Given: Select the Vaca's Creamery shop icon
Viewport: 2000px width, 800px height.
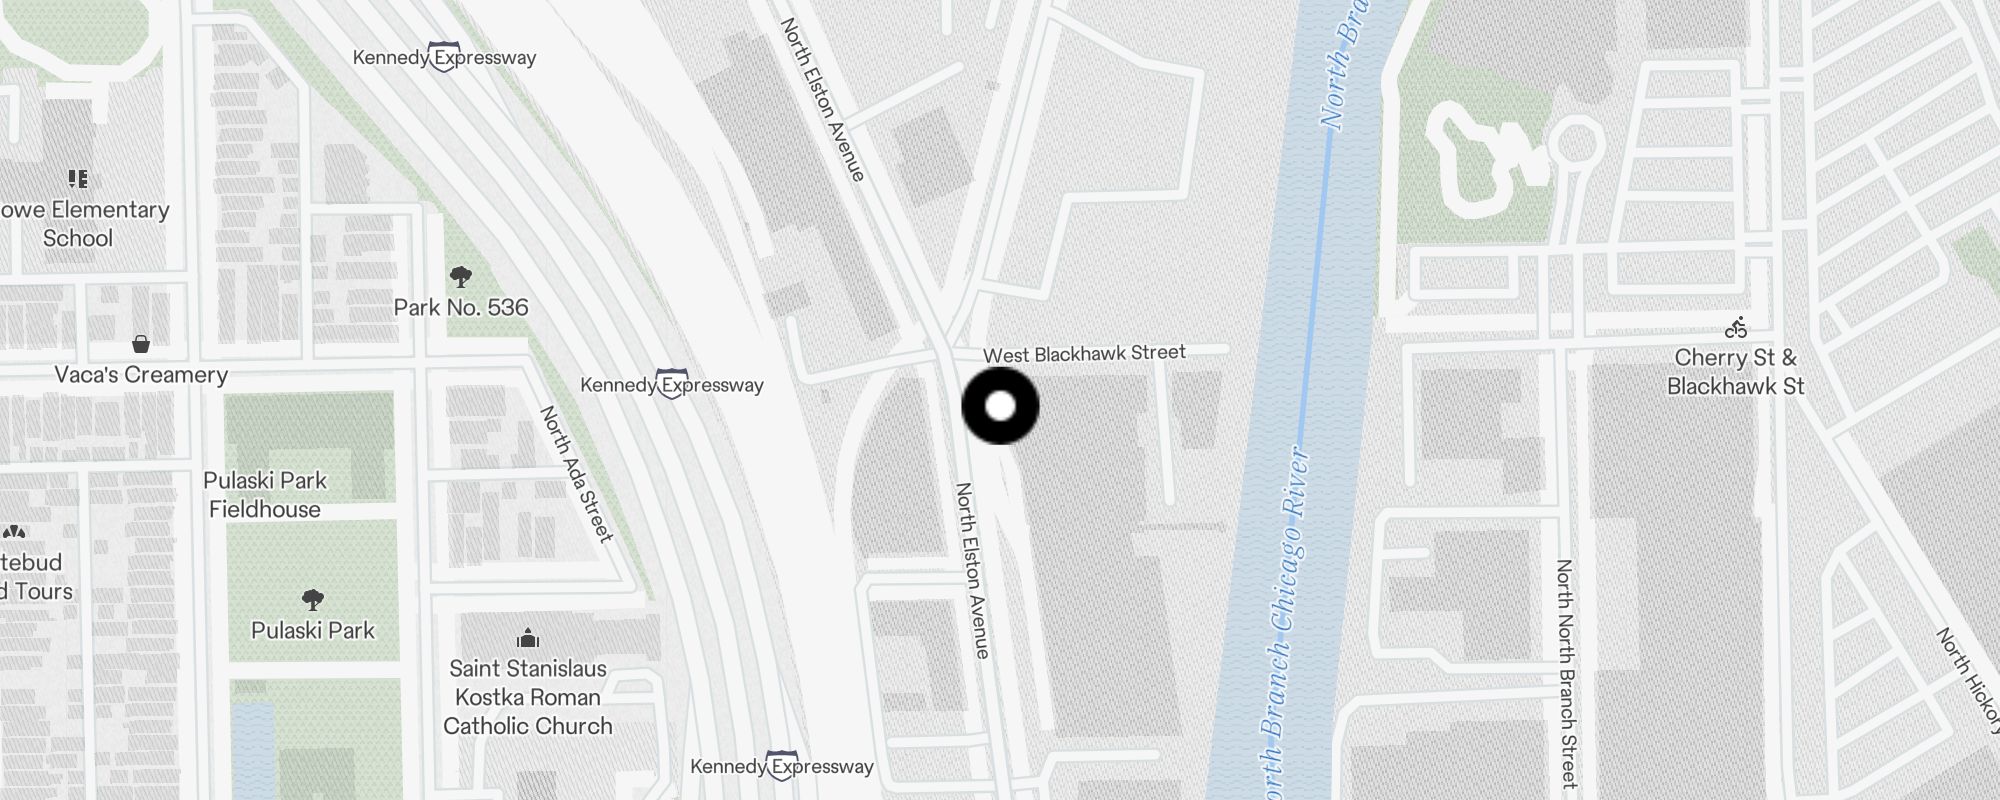Looking at the screenshot, I should tap(141, 344).
